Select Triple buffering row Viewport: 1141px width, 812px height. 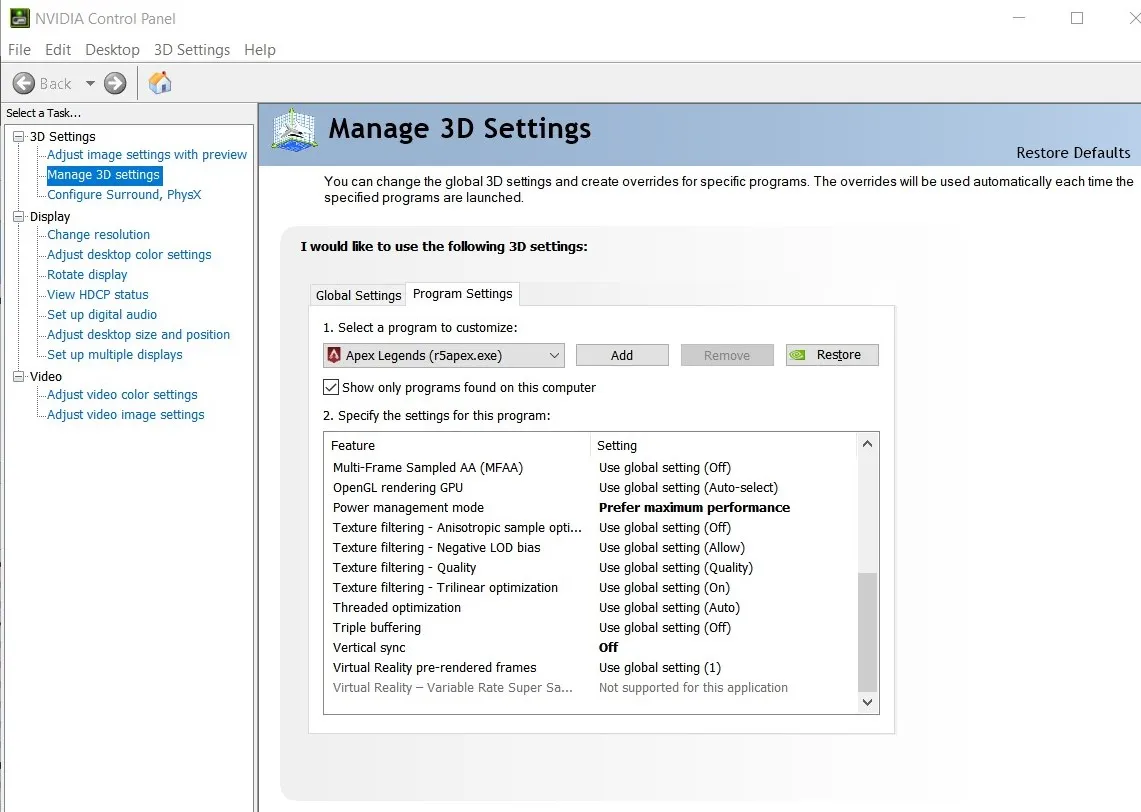click(591, 628)
